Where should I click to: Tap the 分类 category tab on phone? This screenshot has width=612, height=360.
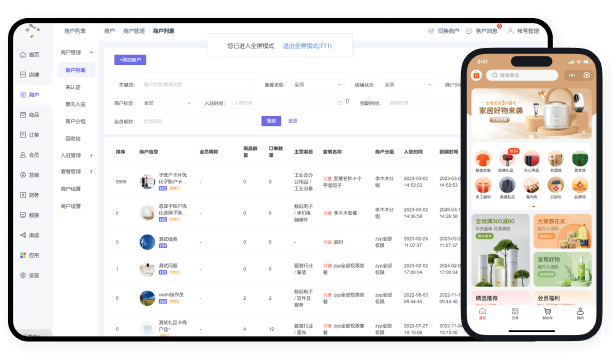515,312
